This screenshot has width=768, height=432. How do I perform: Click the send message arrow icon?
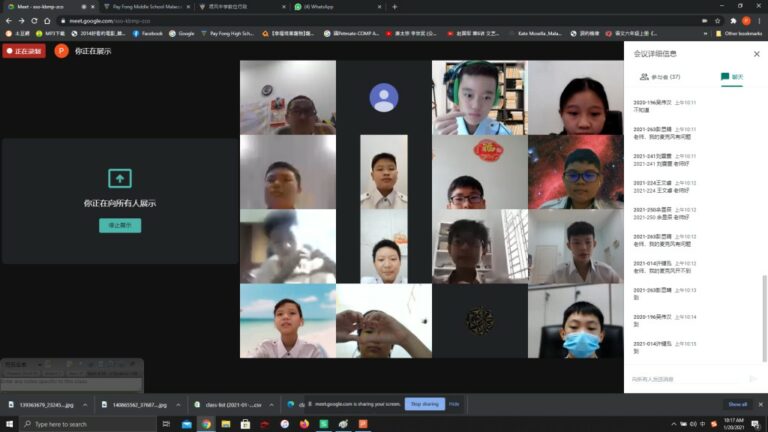(753, 379)
